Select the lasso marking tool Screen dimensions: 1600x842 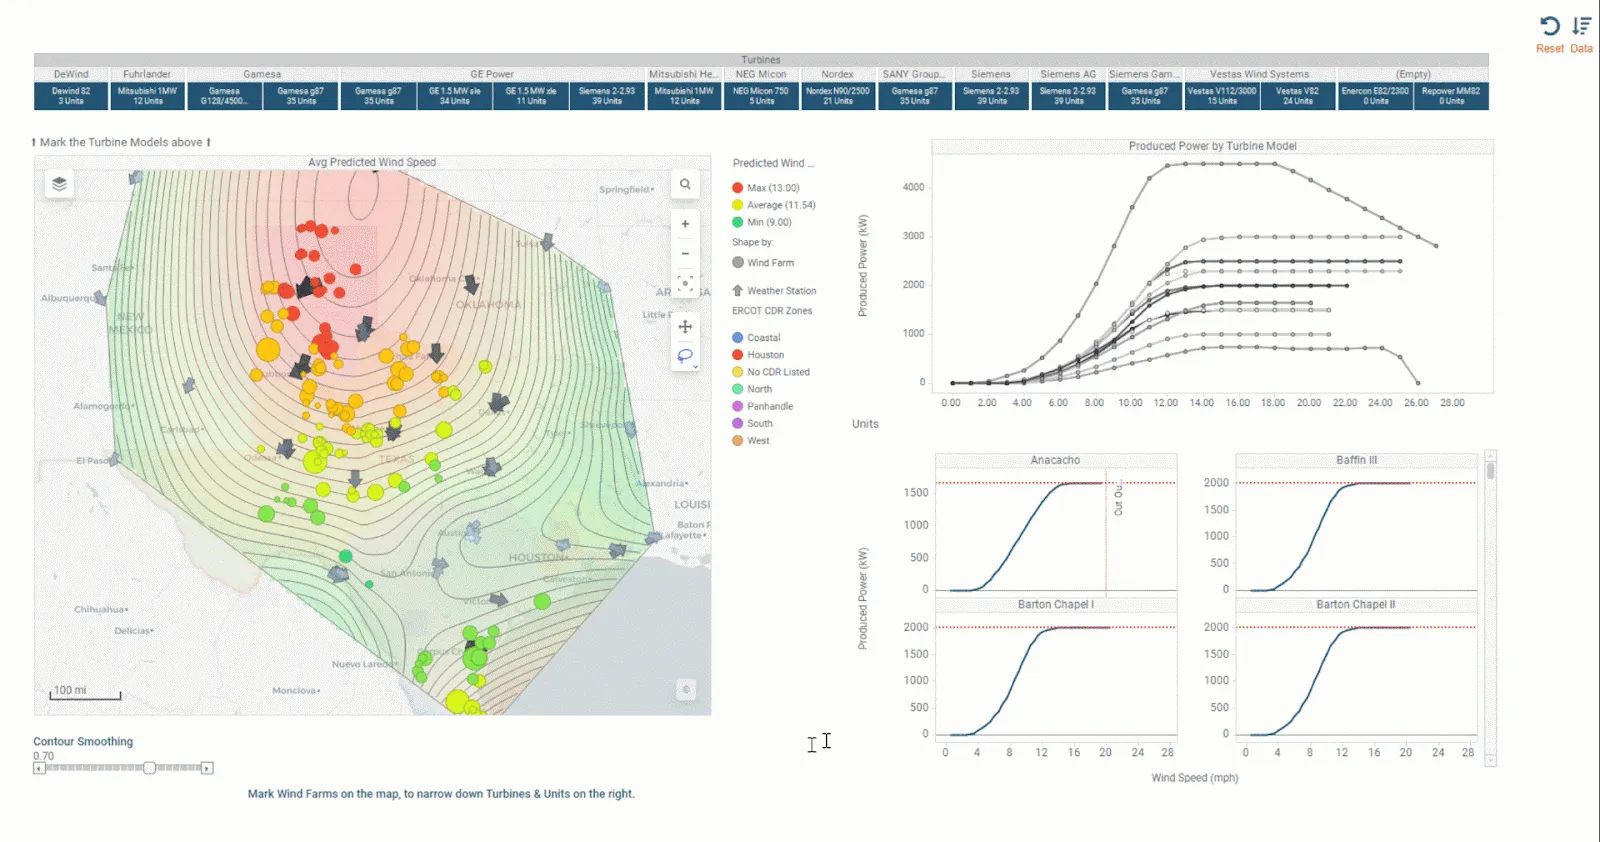pos(685,356)
